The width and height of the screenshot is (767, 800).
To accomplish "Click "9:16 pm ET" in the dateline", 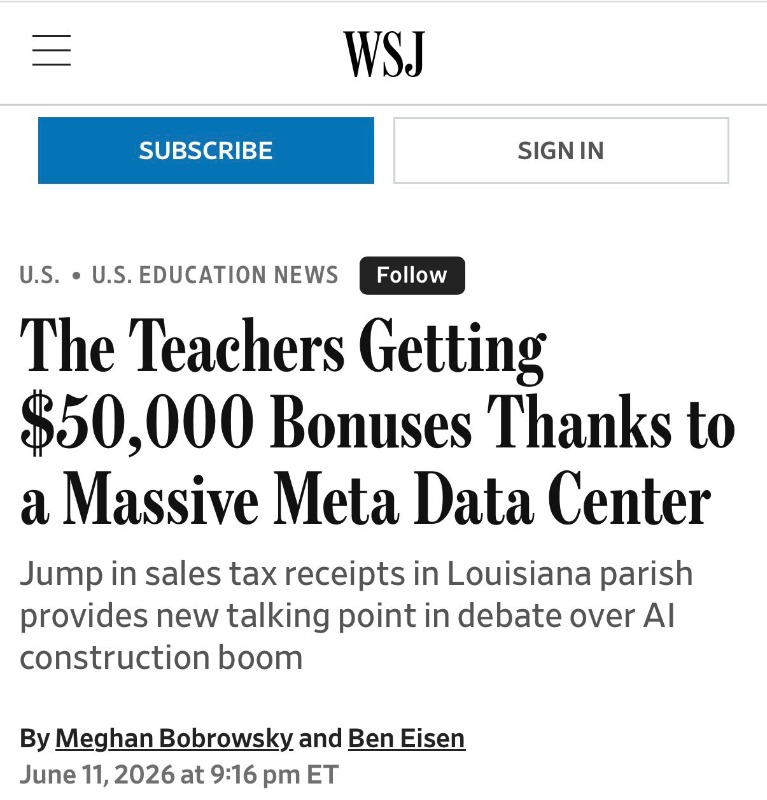I will pos(275,774).
